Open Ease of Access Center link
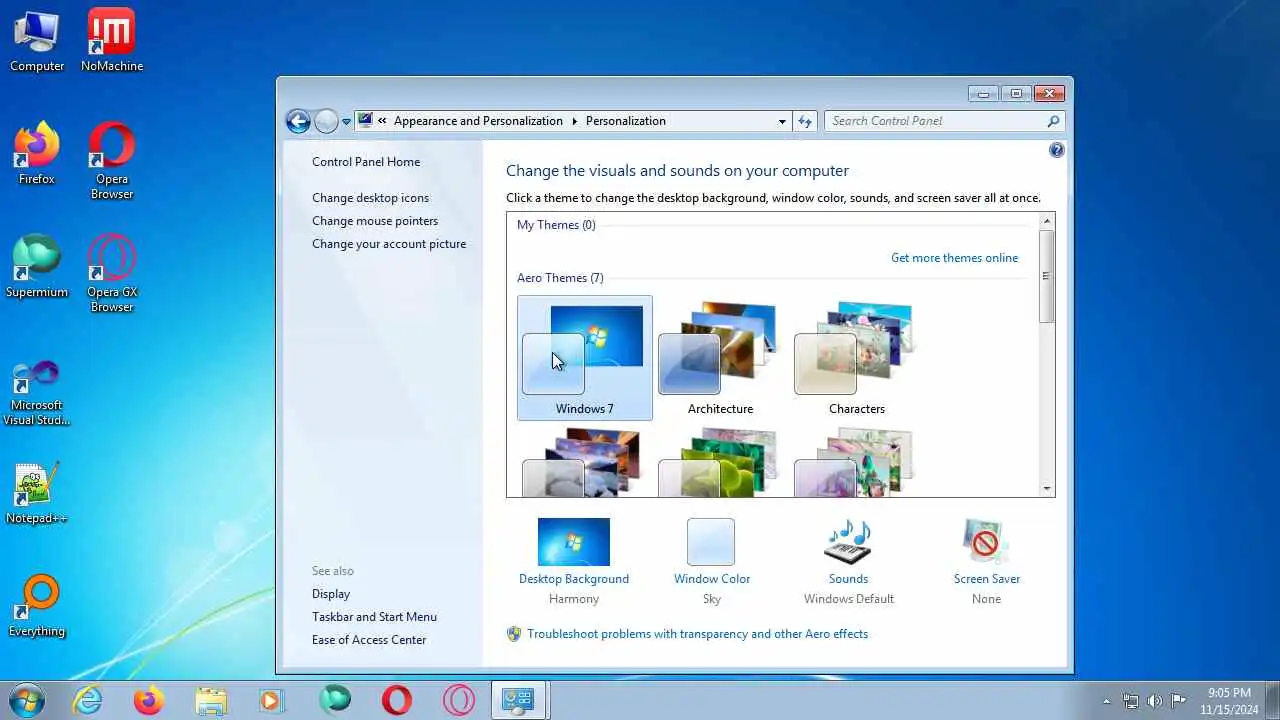The image size is (1280, 720). 369,640
